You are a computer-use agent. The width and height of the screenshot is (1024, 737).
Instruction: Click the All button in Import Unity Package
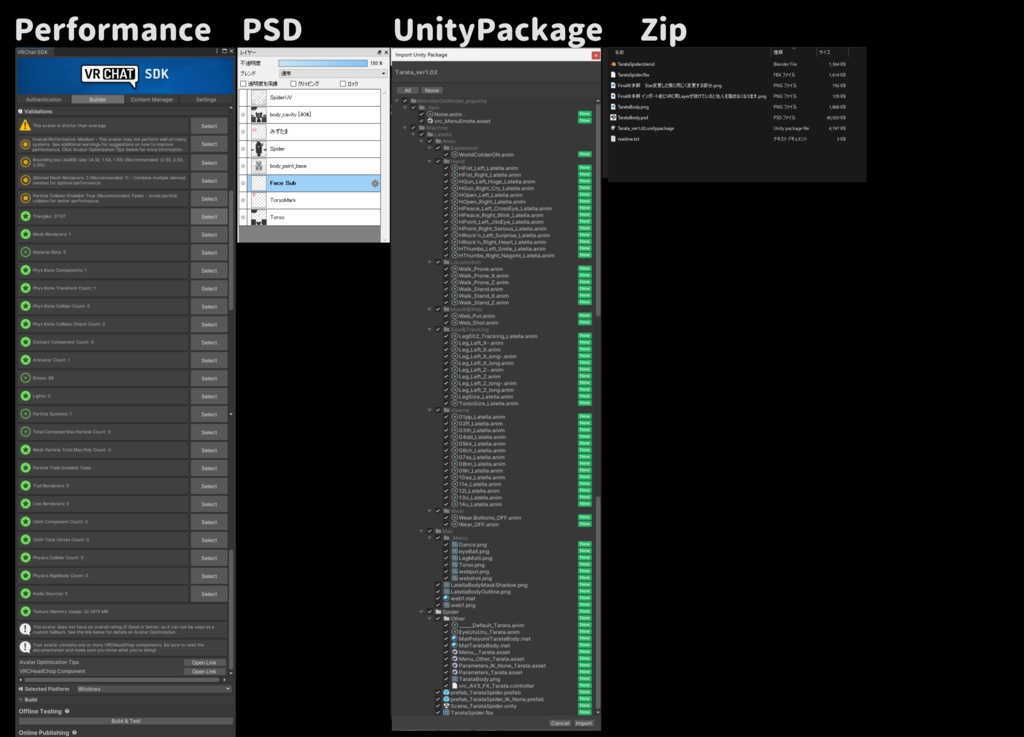point(408,90)
